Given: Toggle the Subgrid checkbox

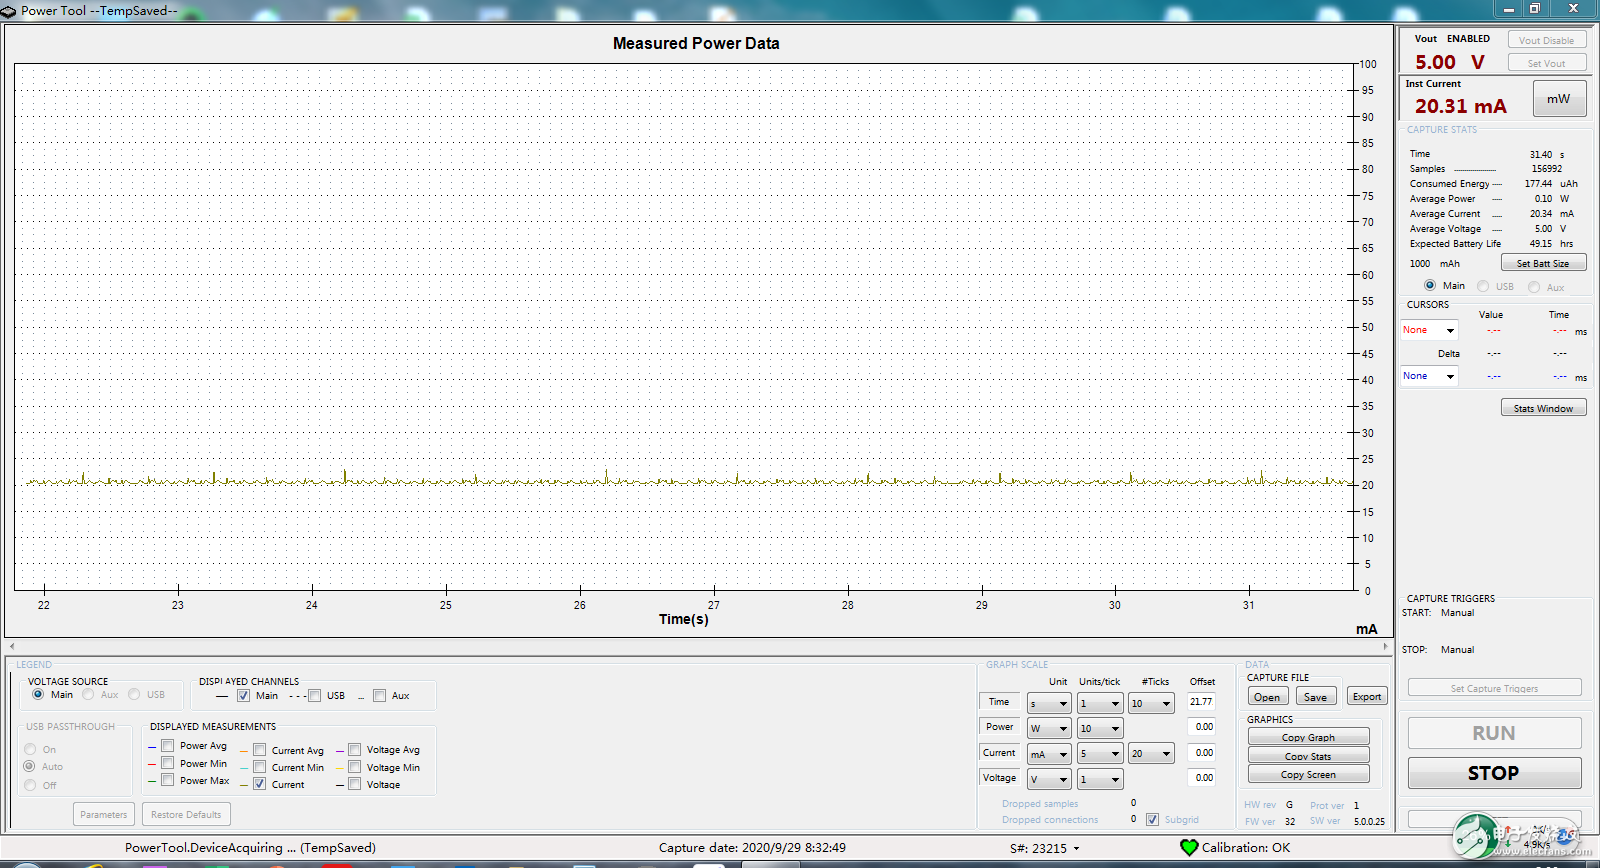Looking at the screenshot, I should (1152, 820).
